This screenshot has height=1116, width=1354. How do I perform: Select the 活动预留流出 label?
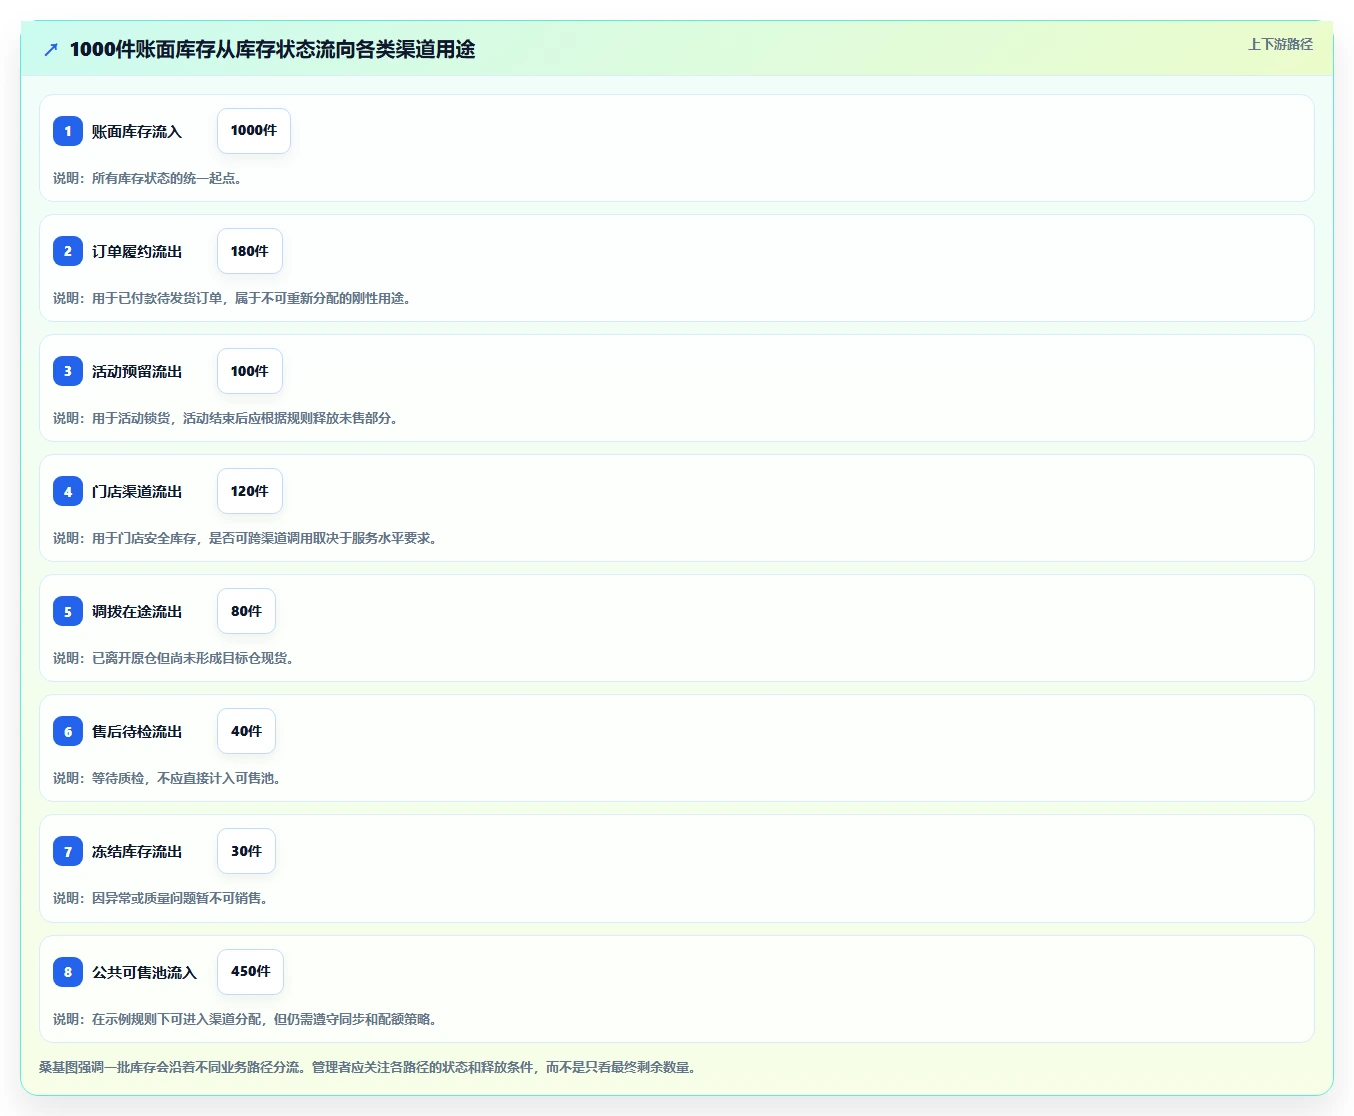(x=137, y=372)
